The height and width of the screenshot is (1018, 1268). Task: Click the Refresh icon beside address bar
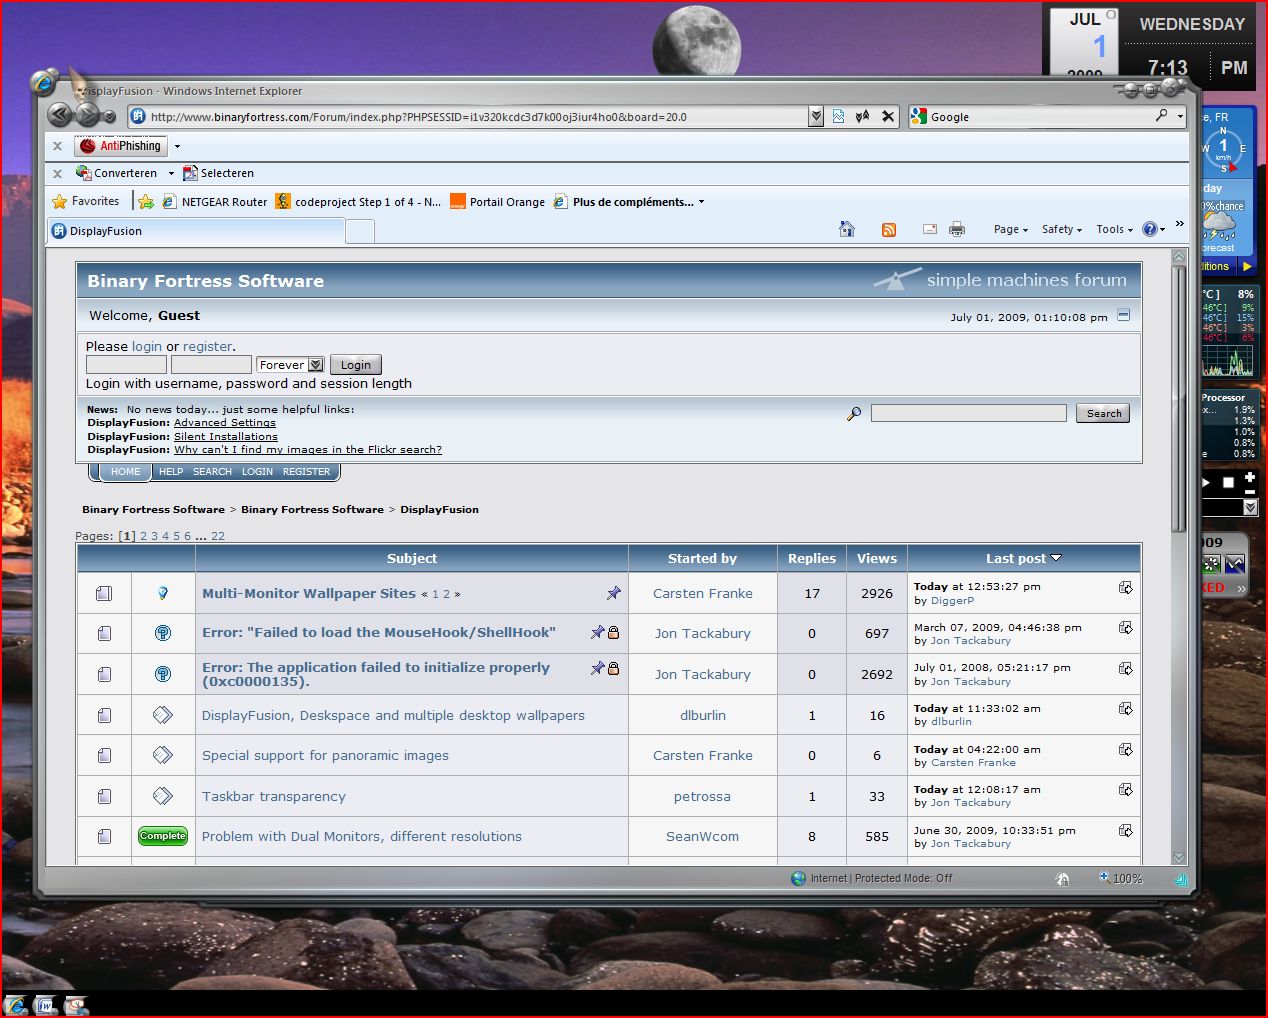(862, 117)
